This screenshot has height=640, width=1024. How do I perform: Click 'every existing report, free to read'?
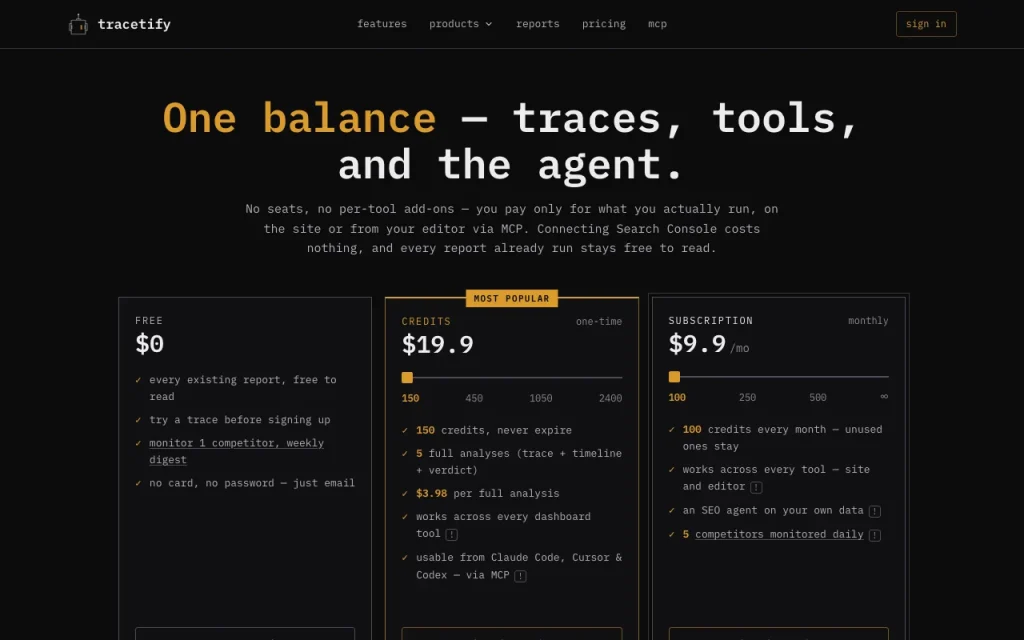click(242, 388)
